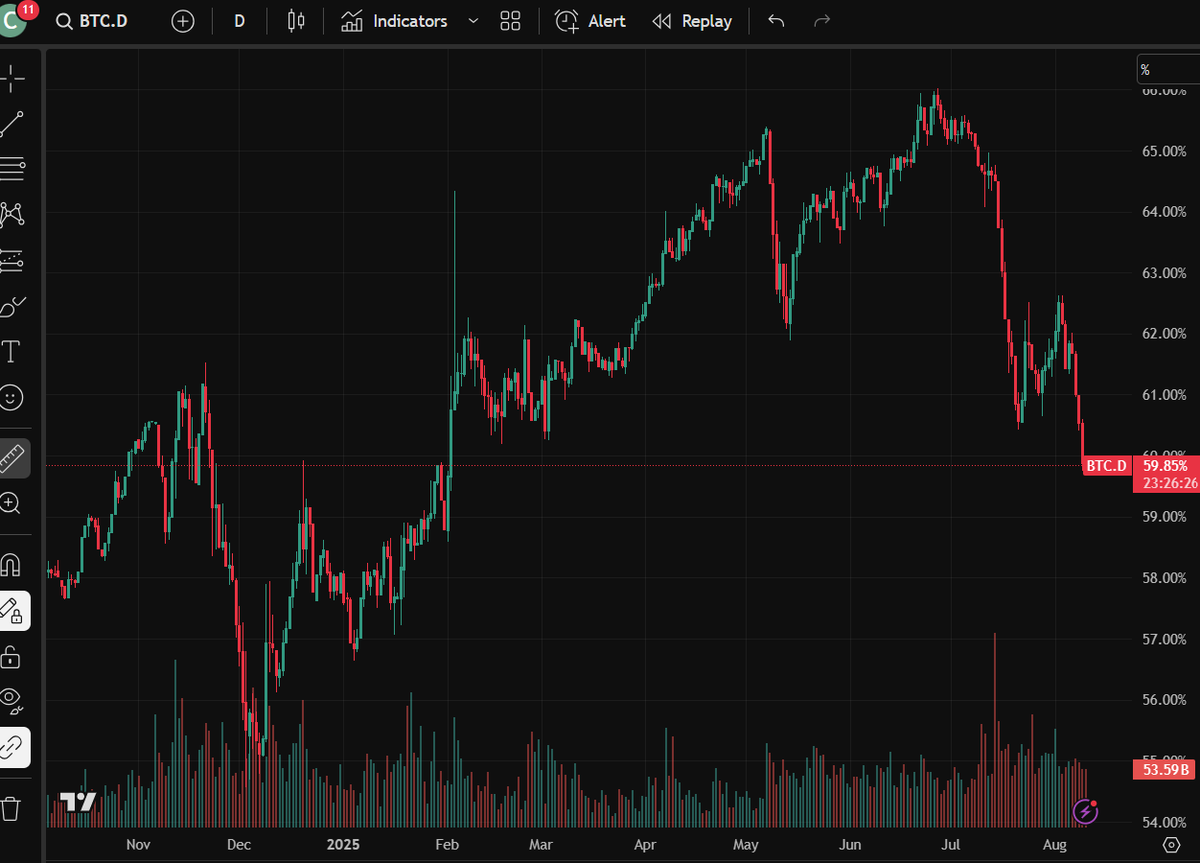Click the Aug label on time axis
This screenshot has height=863, width=1200.
(x=1056, y=845)
